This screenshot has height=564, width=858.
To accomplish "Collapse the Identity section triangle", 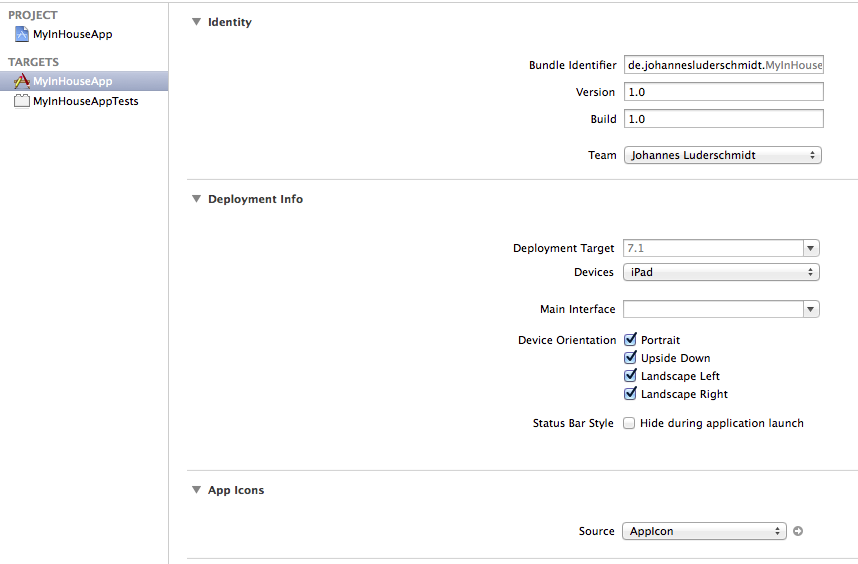I will pyautogui.click(x=196, y=22).
